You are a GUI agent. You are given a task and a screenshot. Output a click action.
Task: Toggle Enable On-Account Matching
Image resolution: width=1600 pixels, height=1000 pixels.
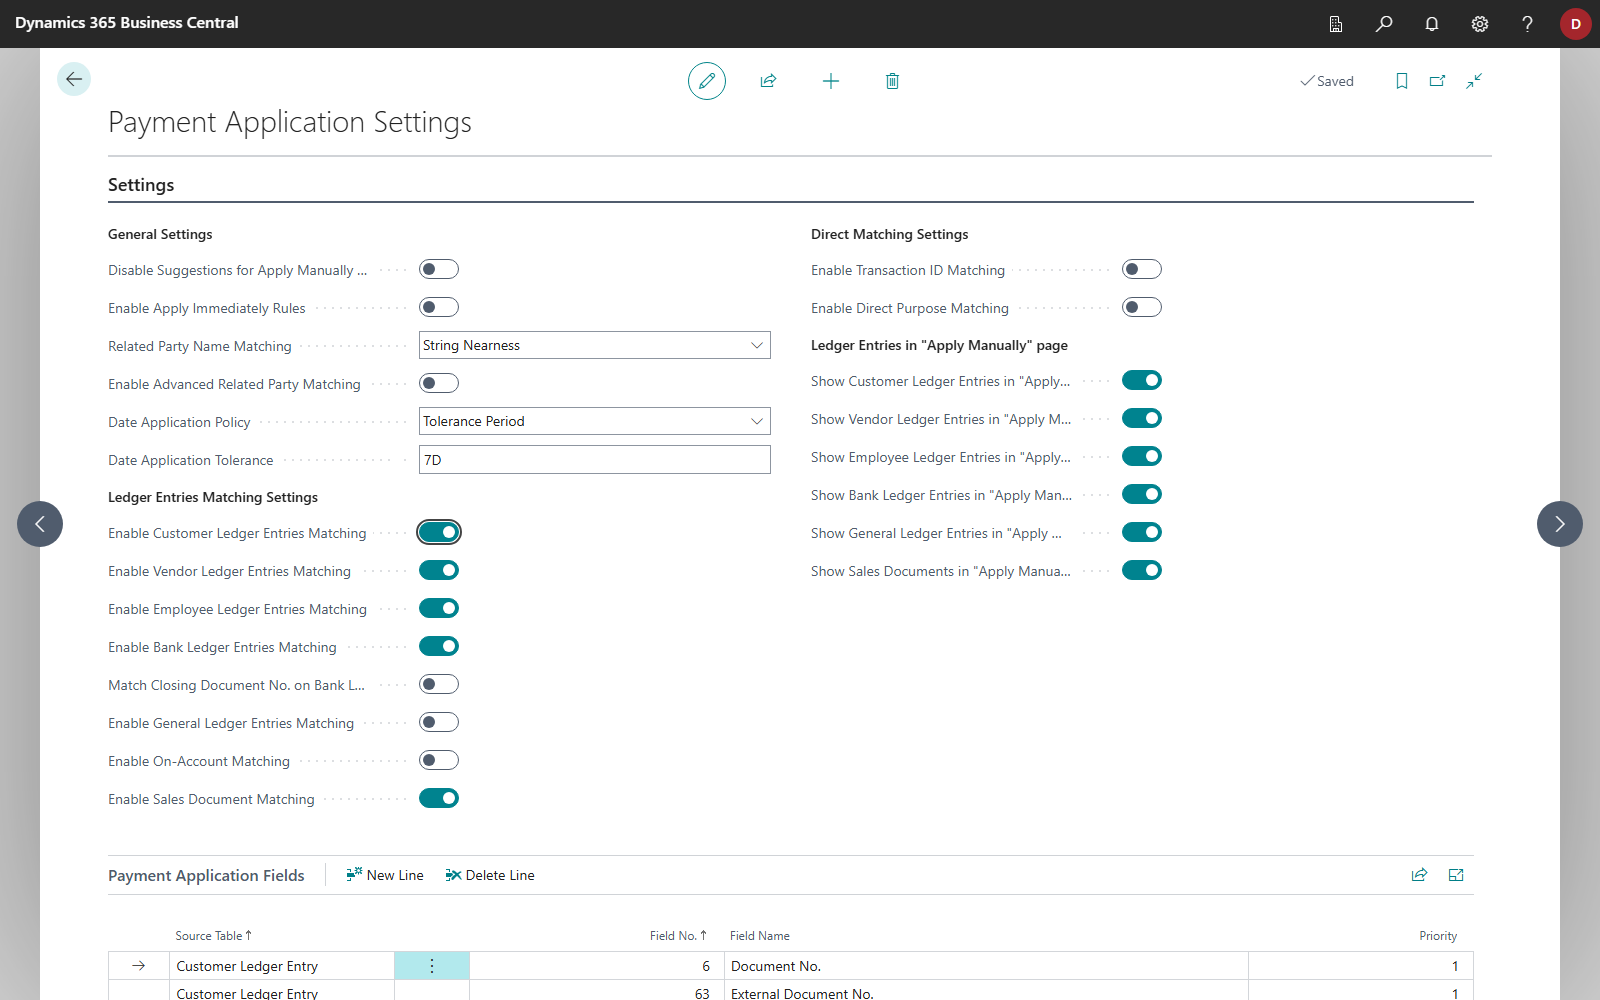[439, 760]
